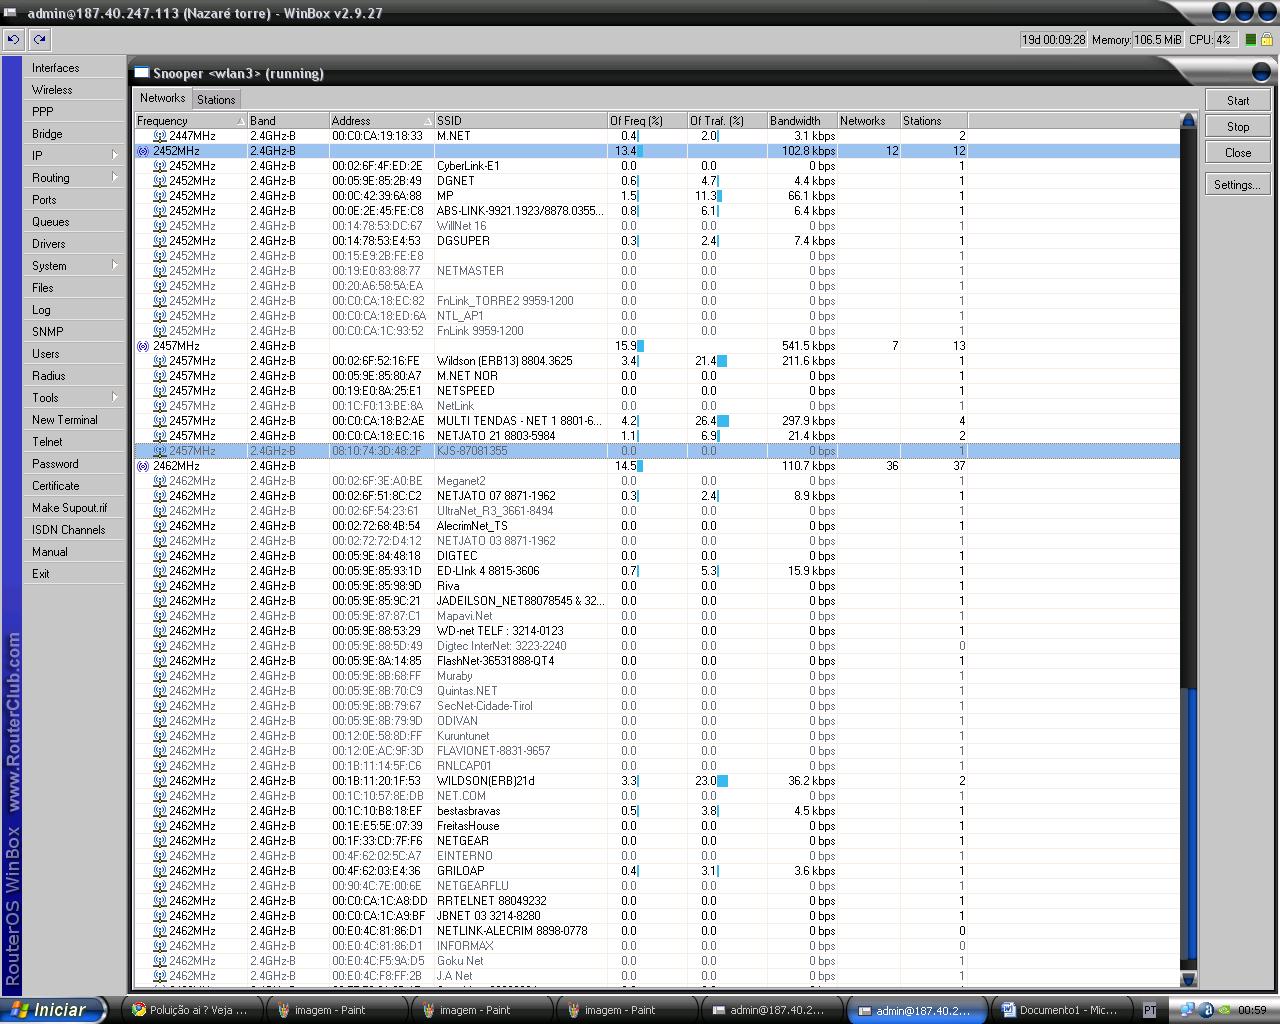This screenshot has height=1024, width=1280.
Task: Open Snooper Settings... button
Action: pos(1238,185)
